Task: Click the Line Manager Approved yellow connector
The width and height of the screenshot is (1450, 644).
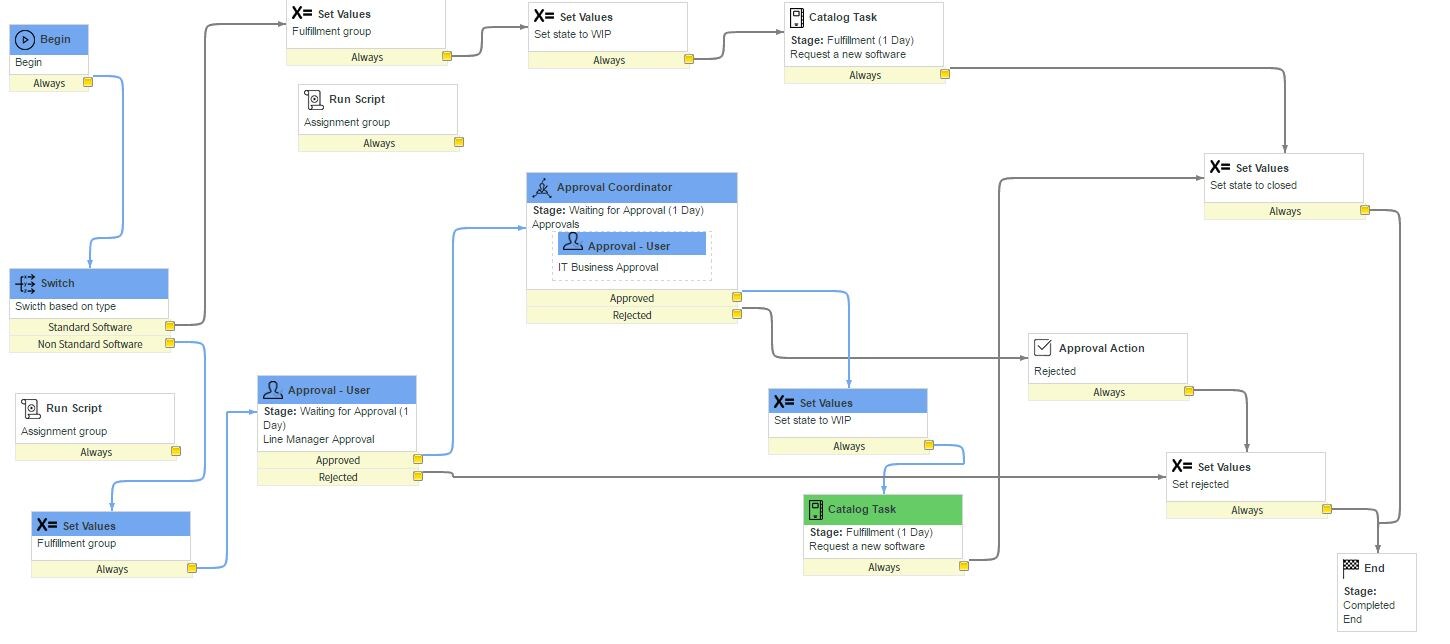Action: click(418, 459)
